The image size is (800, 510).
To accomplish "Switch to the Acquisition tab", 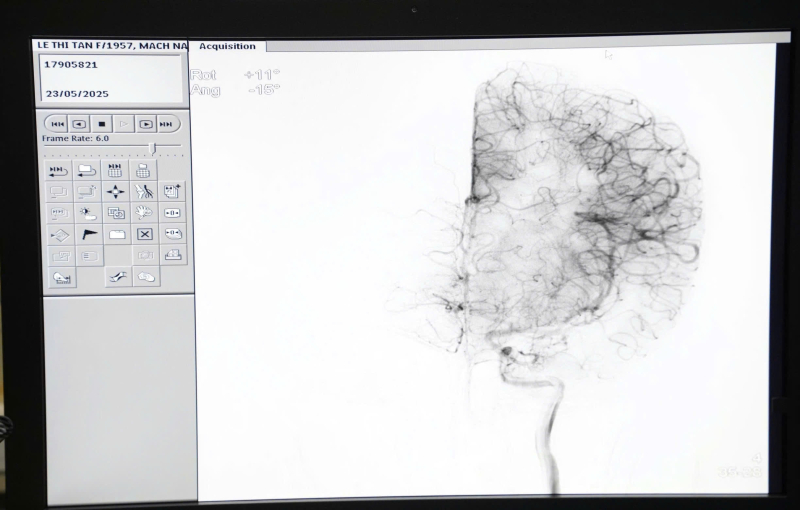I will [x=227, y=46].
